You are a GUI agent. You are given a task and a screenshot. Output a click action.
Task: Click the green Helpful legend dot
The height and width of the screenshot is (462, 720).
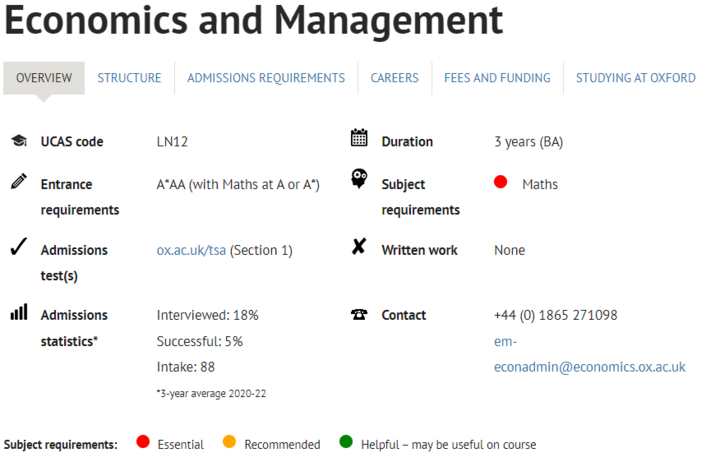tap(346, 442)
